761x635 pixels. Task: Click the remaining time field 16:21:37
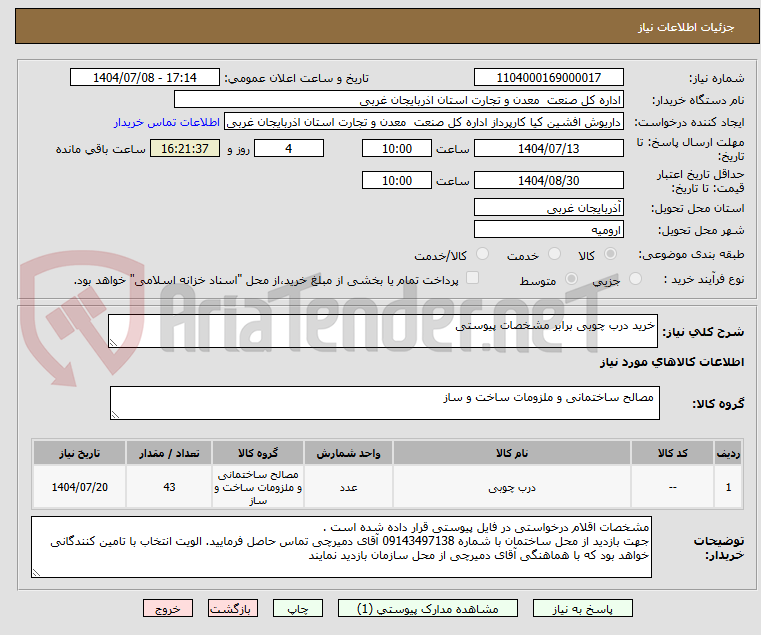tap(185, 149)
